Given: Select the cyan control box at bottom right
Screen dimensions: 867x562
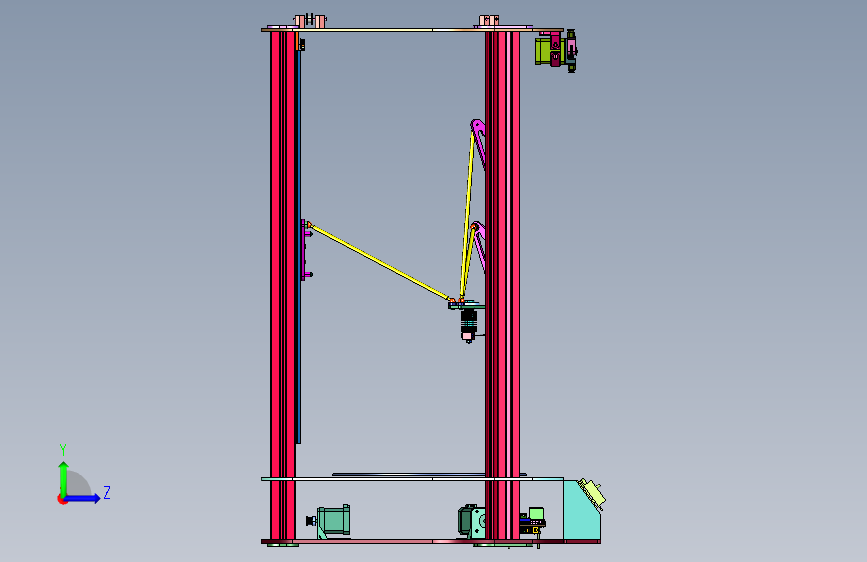Looking at the screenshot, I should [x=582, y=510].
